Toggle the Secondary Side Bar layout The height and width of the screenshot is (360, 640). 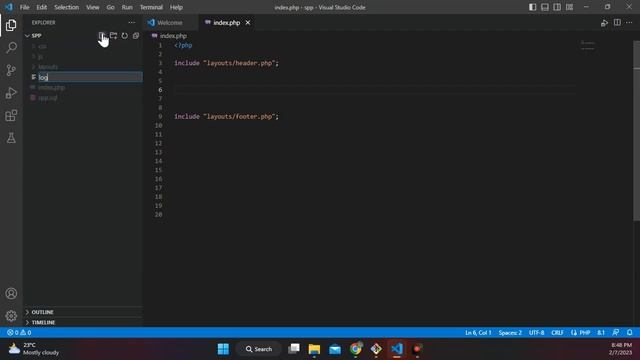coord(557,7)
